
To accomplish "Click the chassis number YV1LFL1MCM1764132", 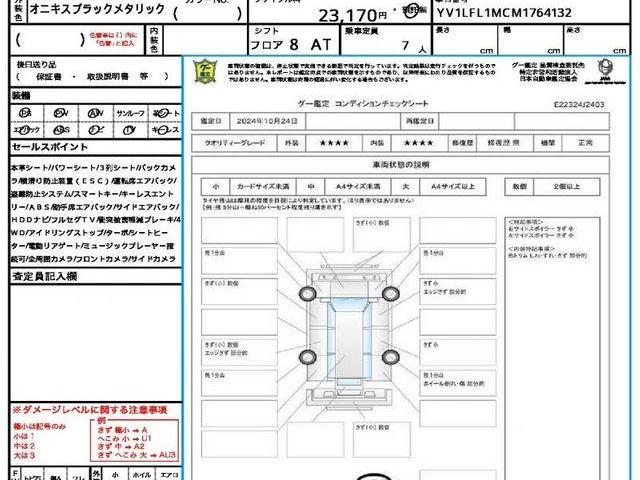I will point(504,13).
